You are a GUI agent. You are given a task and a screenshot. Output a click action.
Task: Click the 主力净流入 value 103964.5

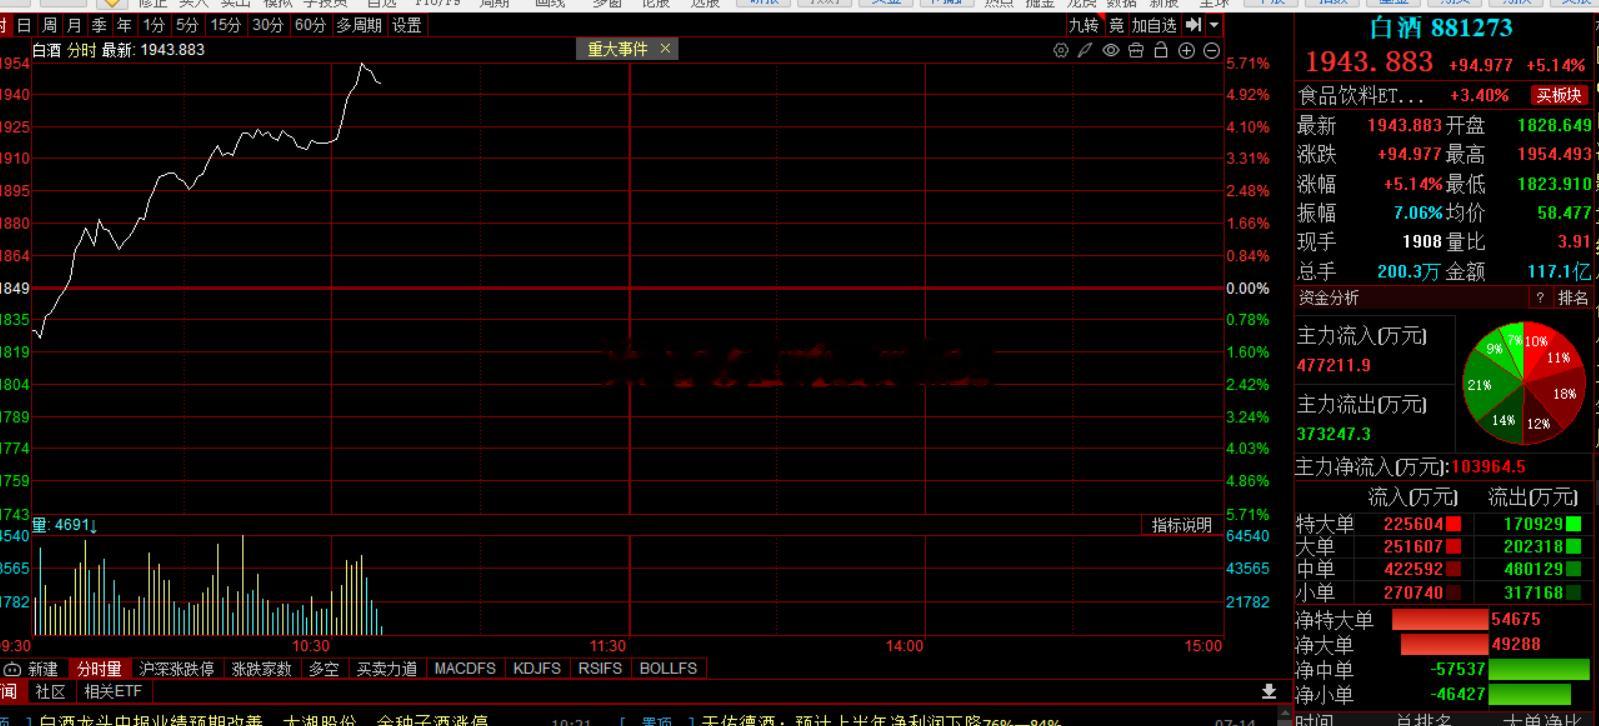(x=1488, y=467)
